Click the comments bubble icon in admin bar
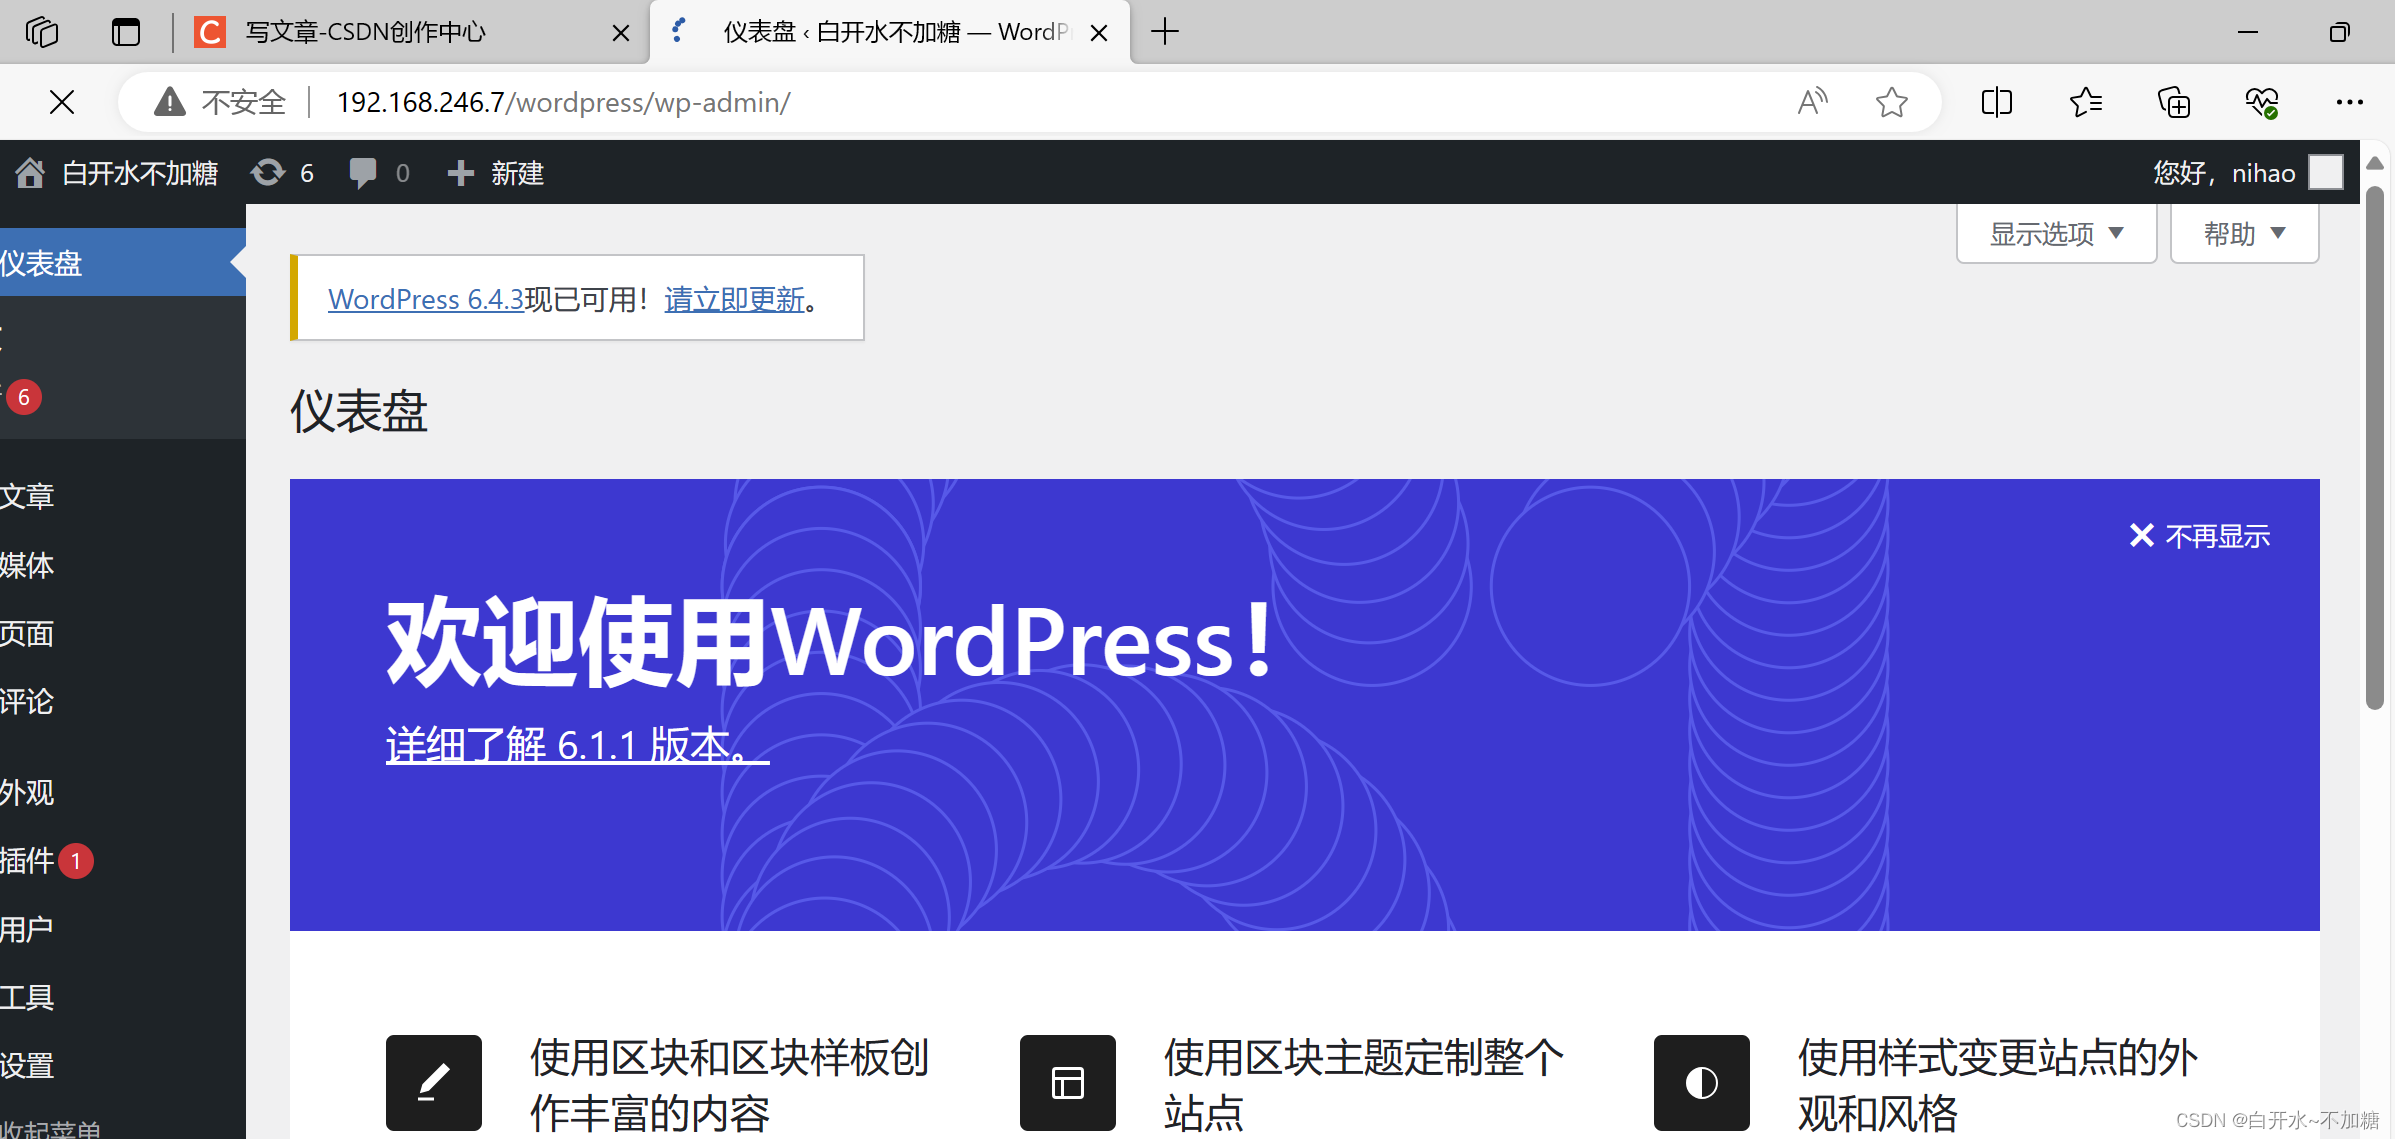The height and width of the screenshot is (1139, 2395). click(362, 173)
